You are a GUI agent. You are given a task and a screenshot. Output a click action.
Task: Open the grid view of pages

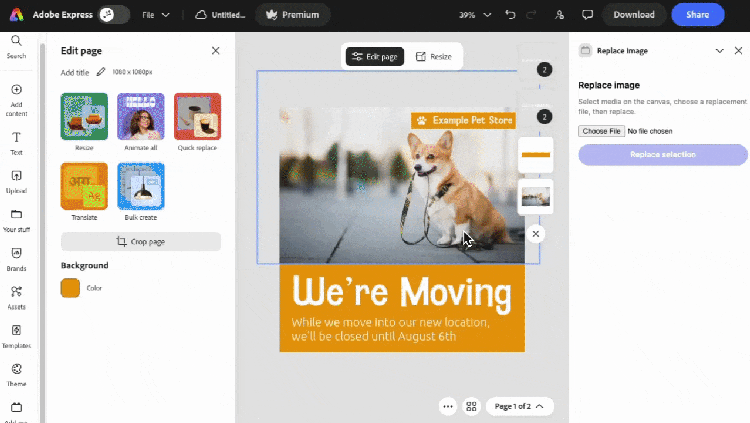tap(471, 406)
